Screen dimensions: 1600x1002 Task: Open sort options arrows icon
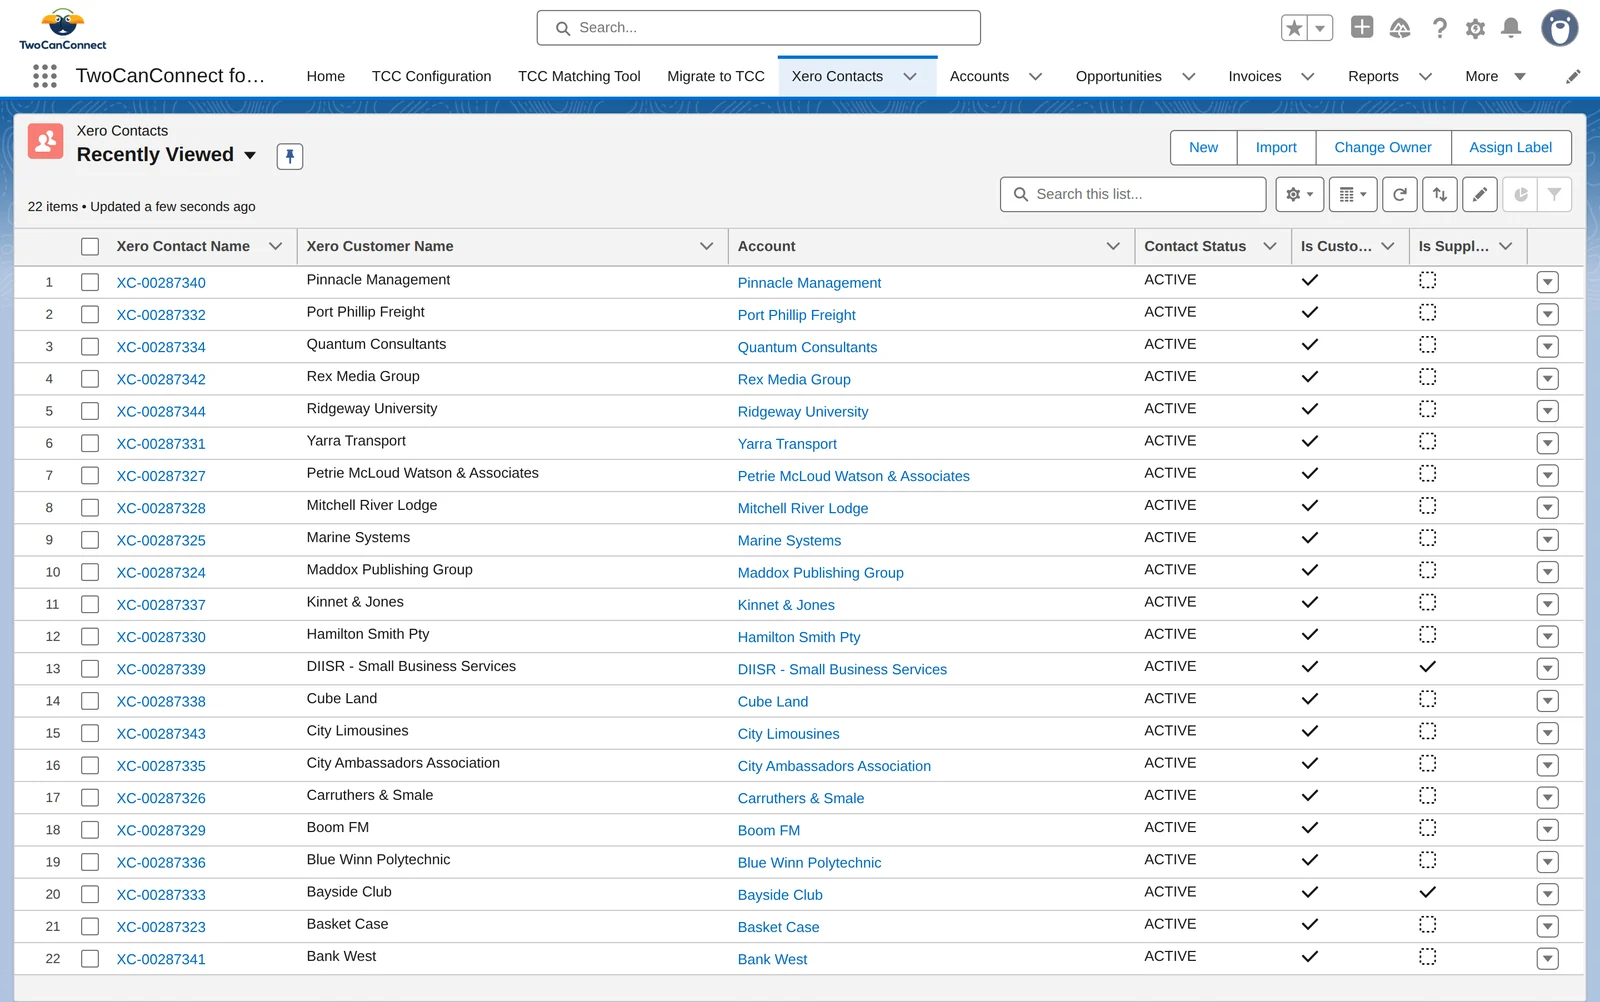coord(1440,194)
